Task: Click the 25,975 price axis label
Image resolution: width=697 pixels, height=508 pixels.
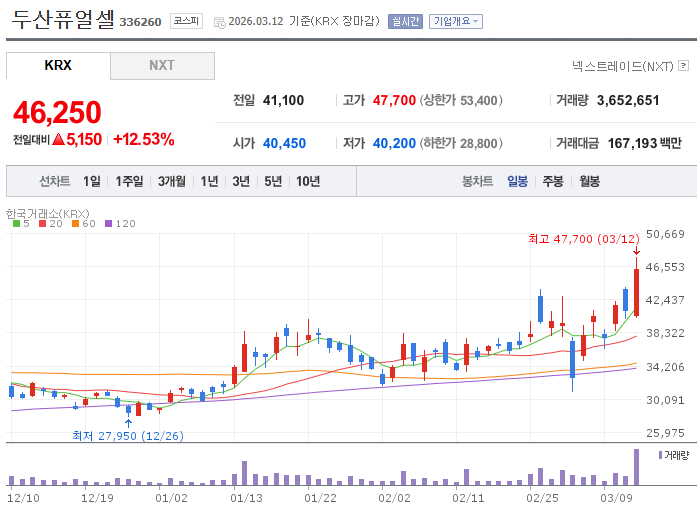Action: coord(665,433)
